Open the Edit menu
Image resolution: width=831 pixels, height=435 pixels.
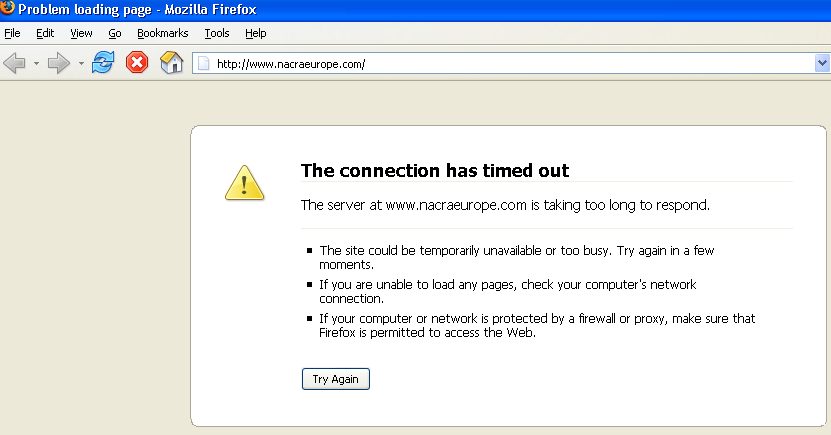45,33
